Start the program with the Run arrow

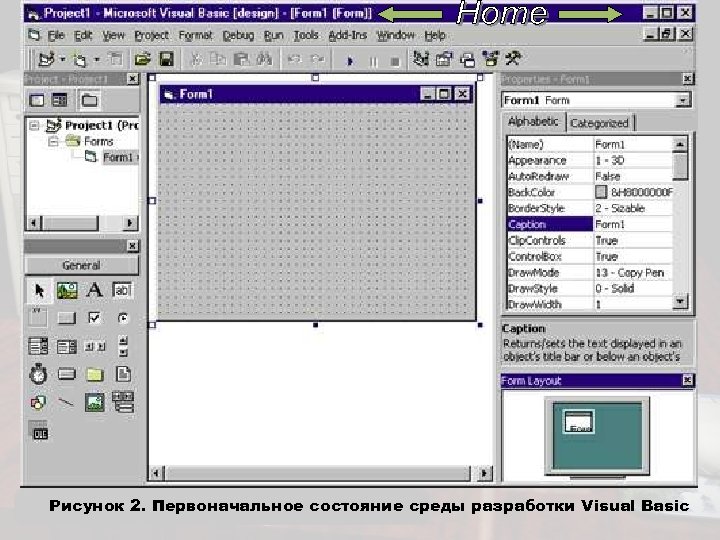(x=350, y=60)
